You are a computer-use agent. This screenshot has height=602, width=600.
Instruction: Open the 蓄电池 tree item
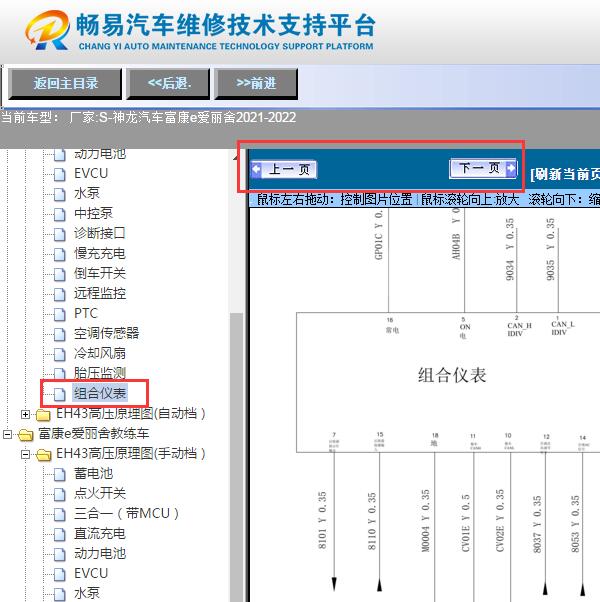coord(93,474)
